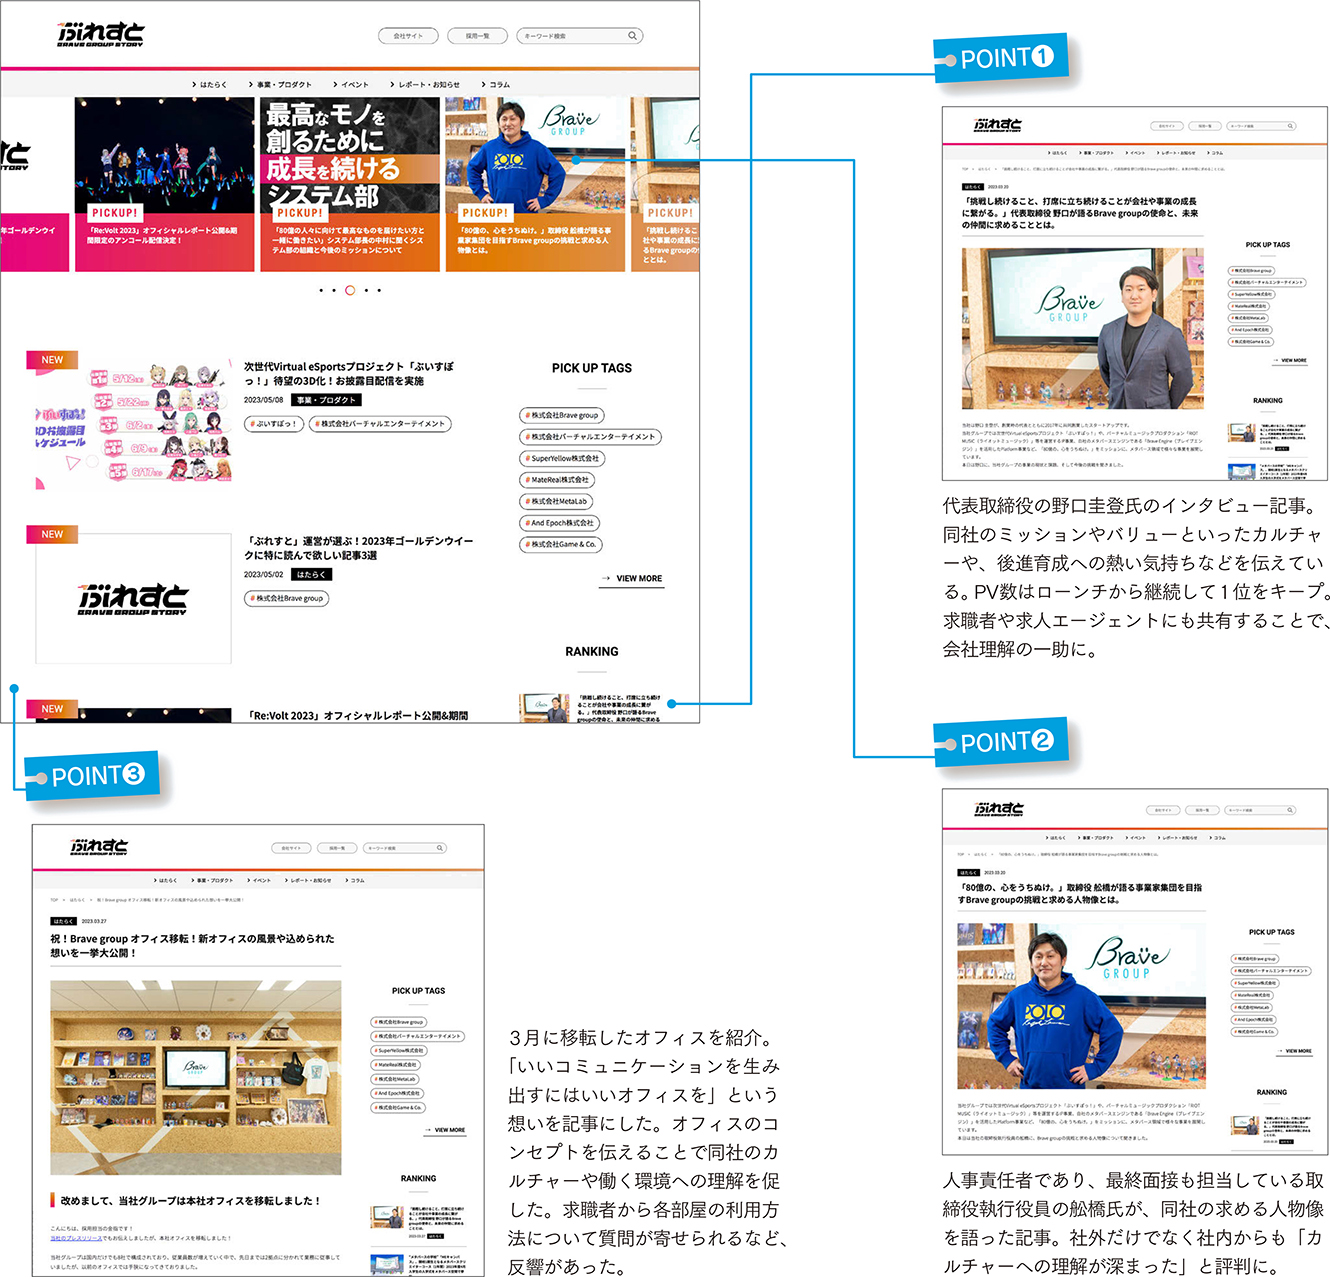Click the magnifier search icon in main header
The width and height of the screenshot is (1330, 1277).
pos(632,36)
